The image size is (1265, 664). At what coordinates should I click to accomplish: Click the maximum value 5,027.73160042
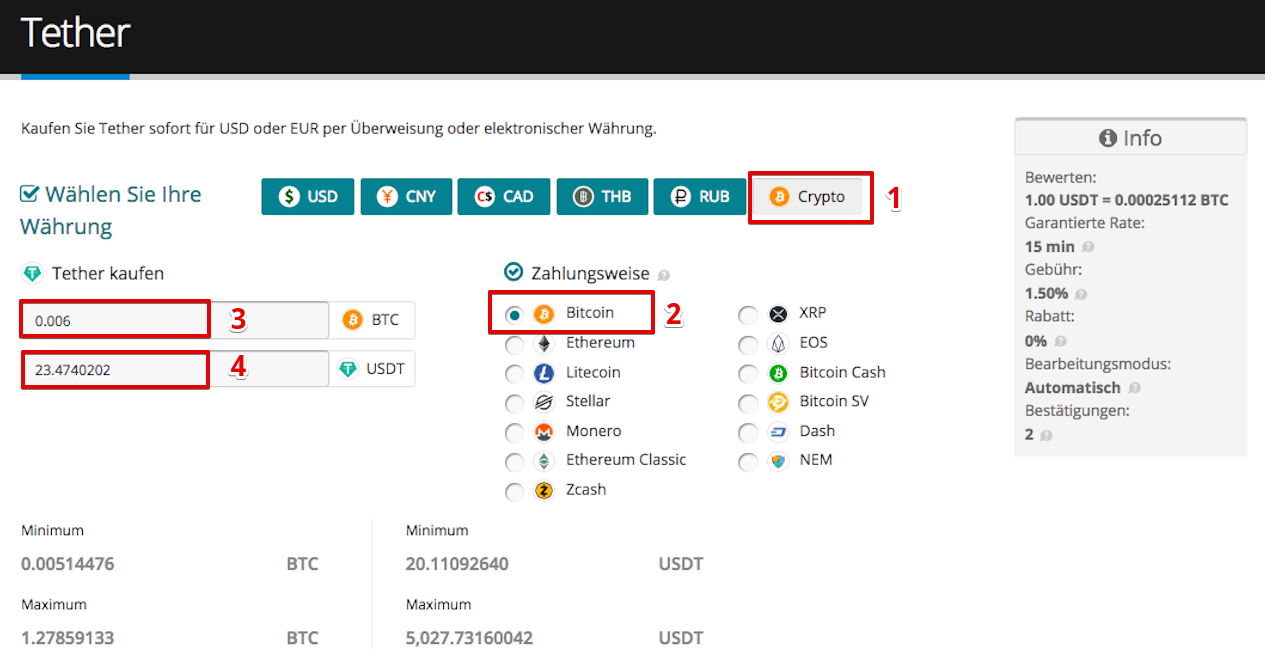(x=470, y=638)
